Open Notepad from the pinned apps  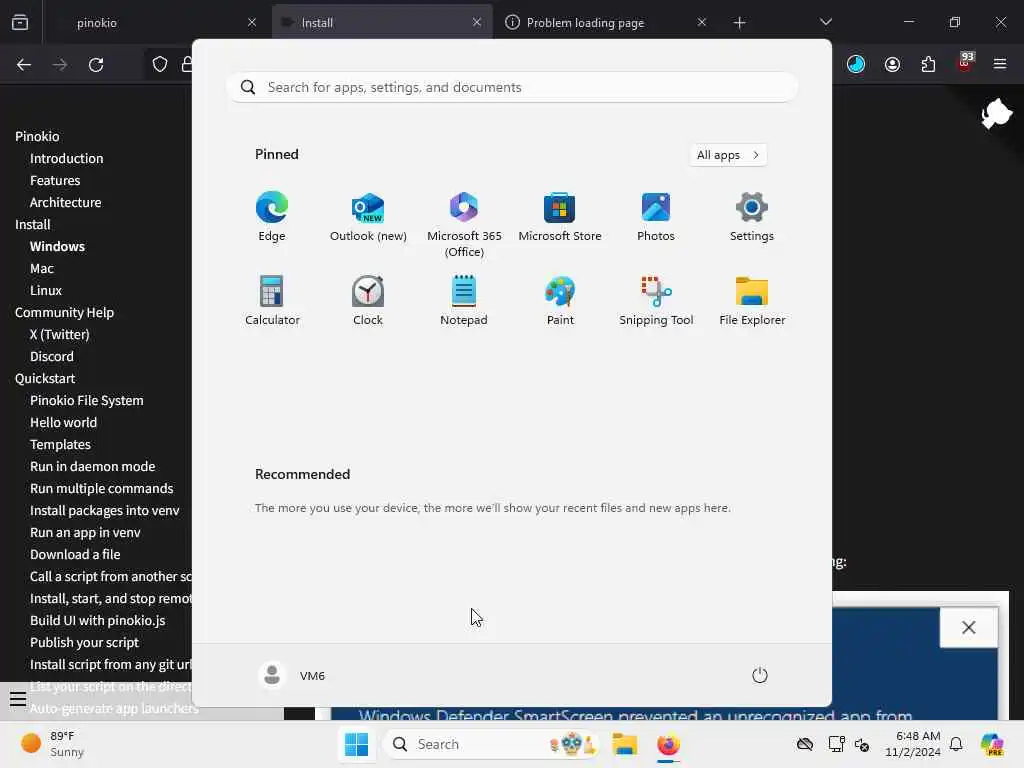point(464,300)
